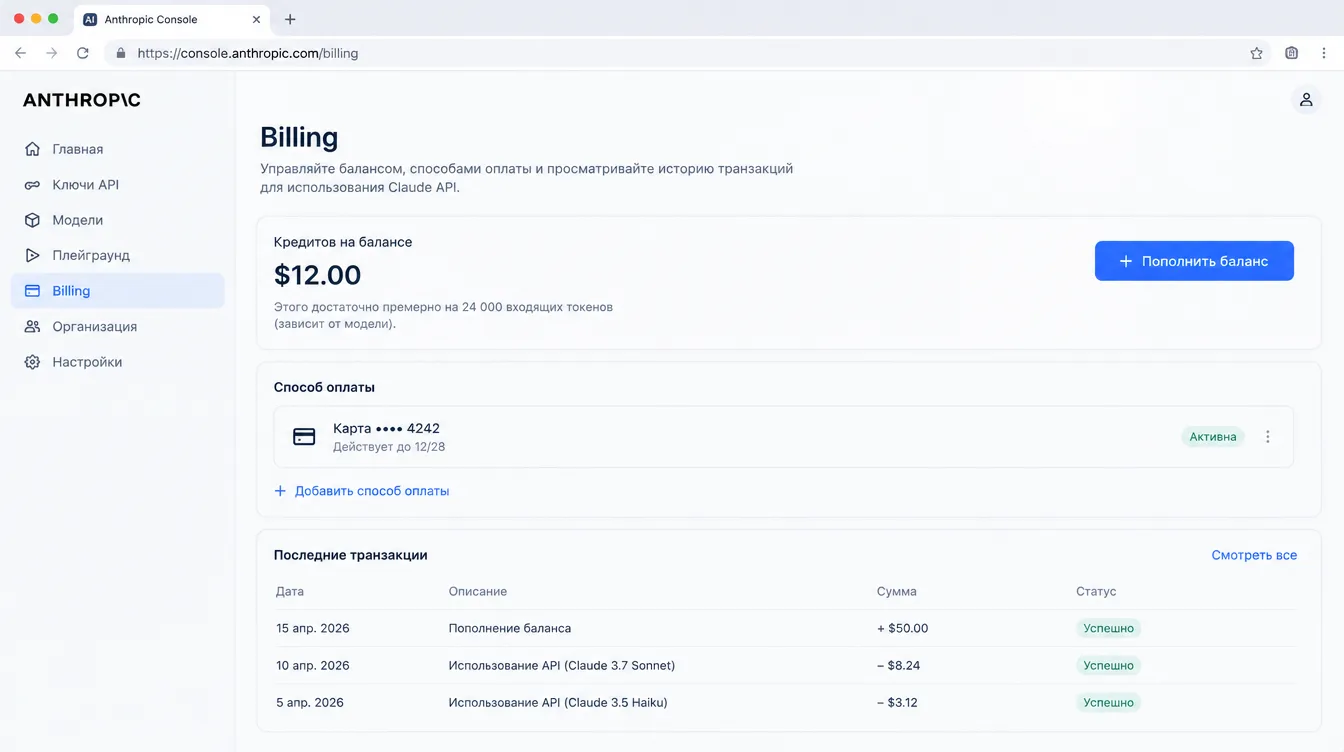Click the Дата column header
Image resolution: width=1344 pixels, height=752 pixels.
(x=290, y=592)
